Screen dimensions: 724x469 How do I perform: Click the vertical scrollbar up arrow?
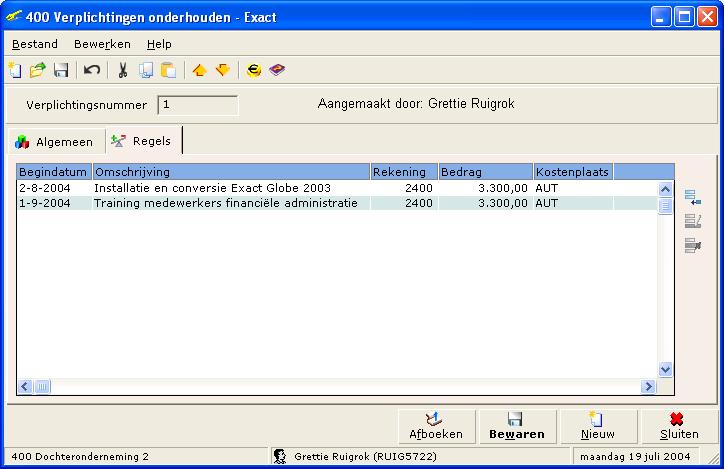[665, 189]
